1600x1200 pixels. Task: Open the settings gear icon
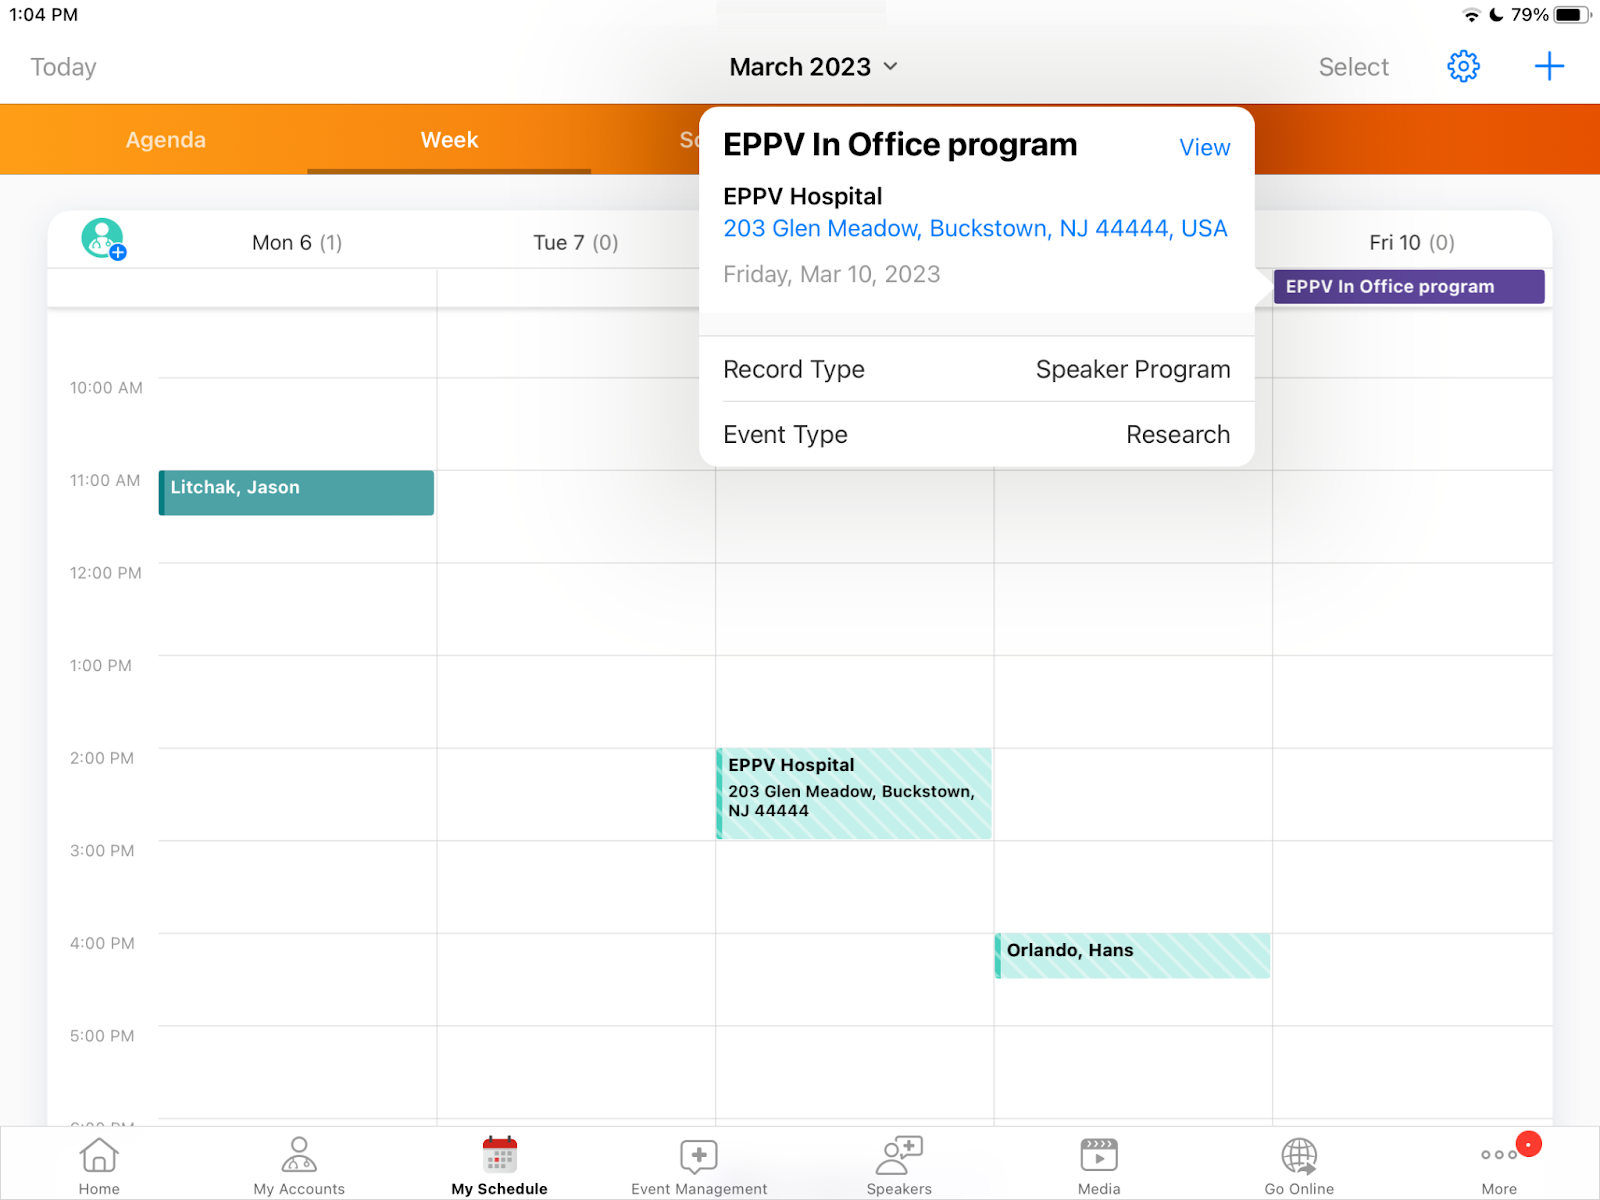(x=1463, y=67)
